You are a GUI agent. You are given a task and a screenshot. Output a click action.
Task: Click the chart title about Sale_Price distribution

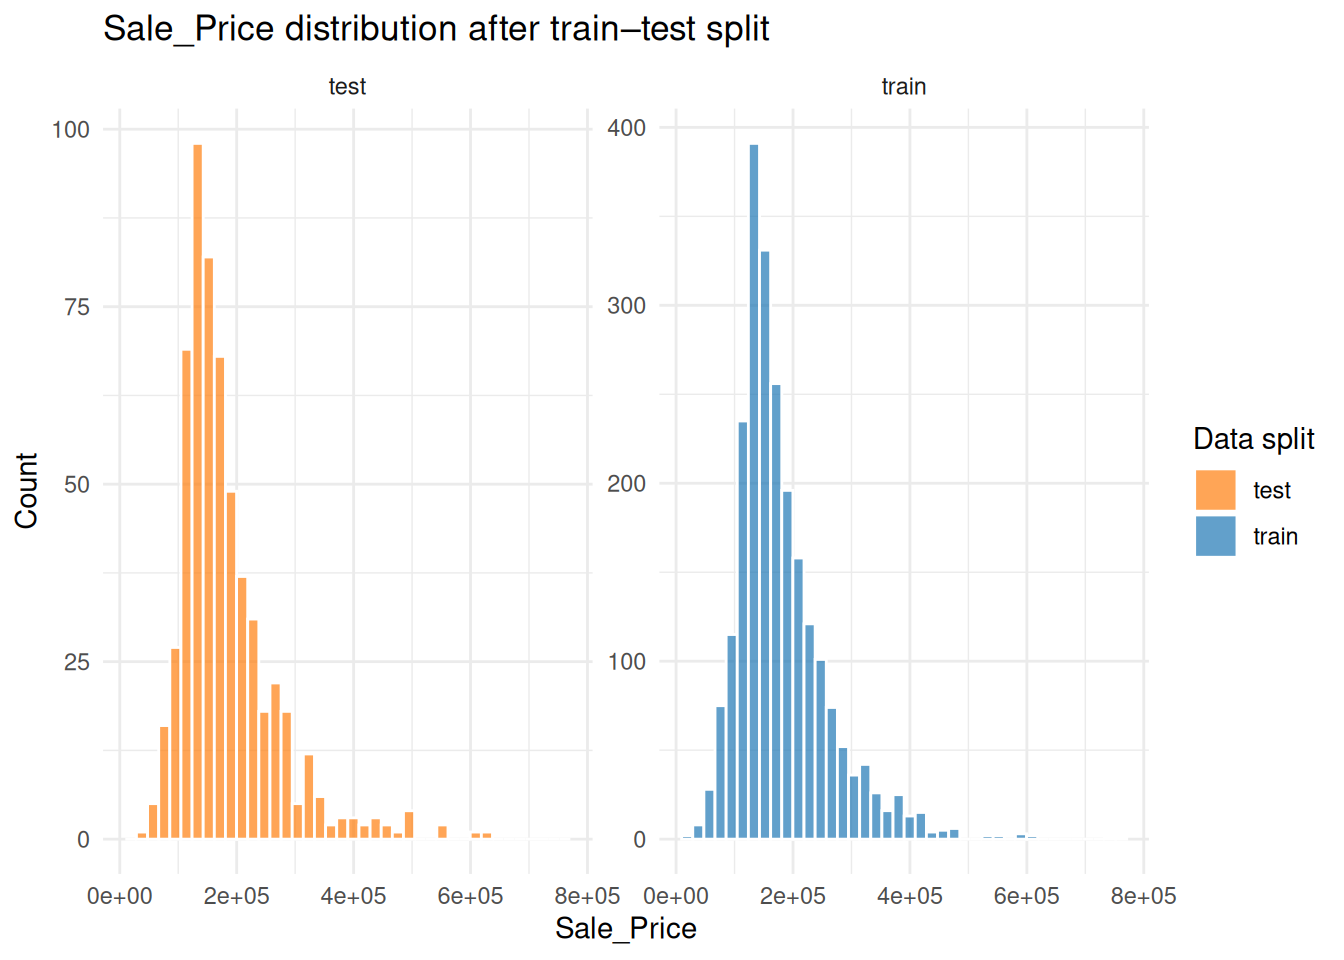click(436, 29)
